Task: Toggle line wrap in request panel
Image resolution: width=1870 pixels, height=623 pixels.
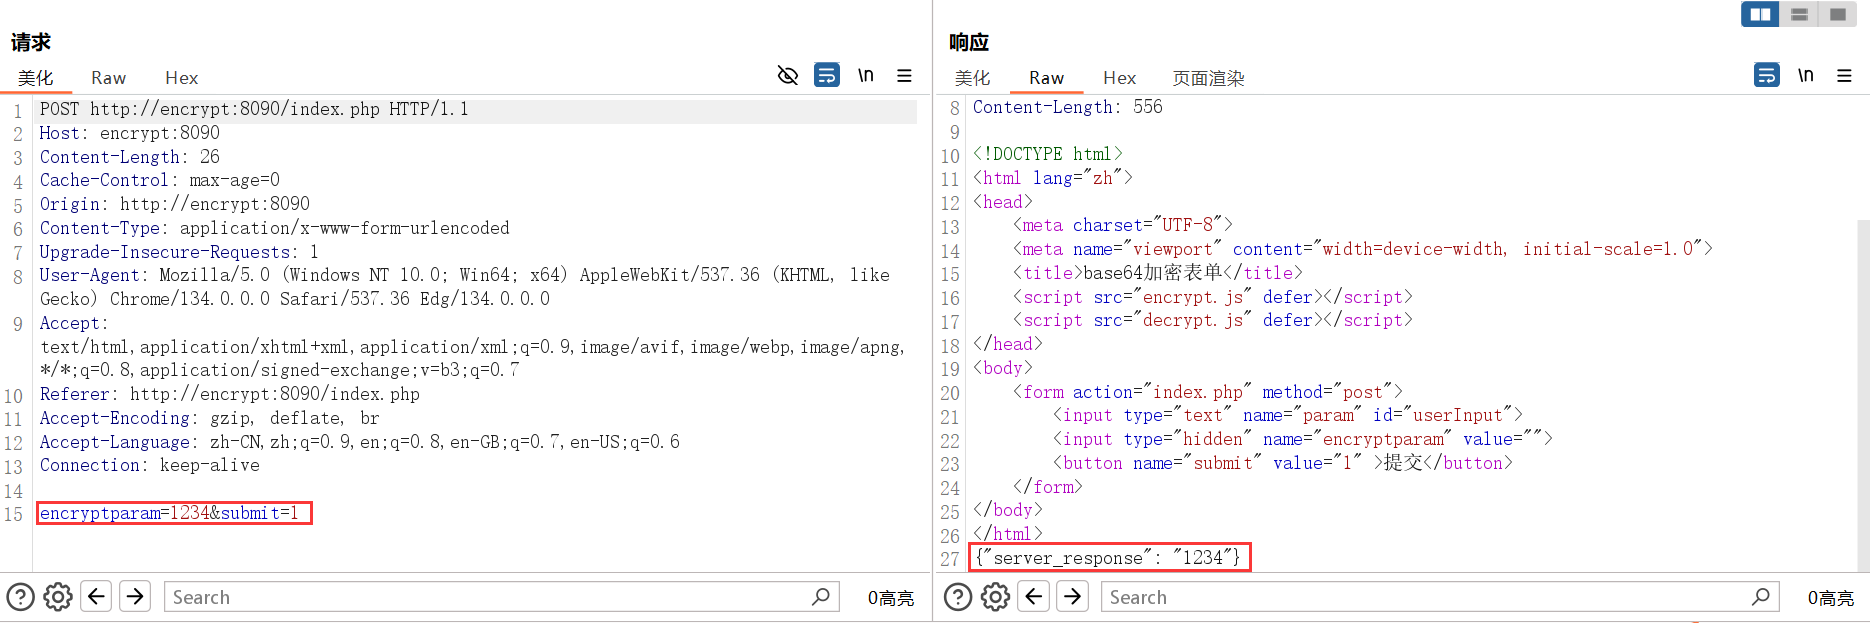Action: point(827,75)
